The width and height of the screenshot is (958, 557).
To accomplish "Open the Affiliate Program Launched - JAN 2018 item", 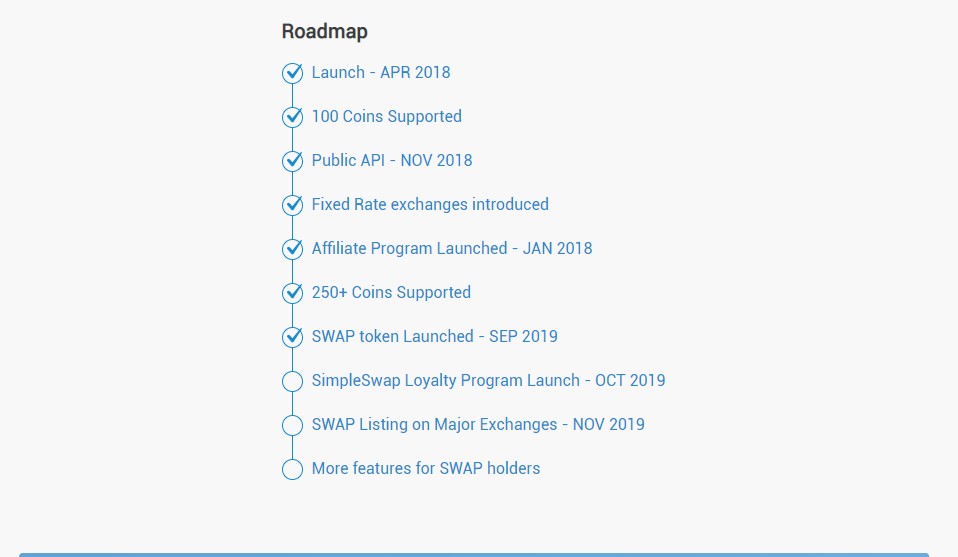I will (452, 248).
